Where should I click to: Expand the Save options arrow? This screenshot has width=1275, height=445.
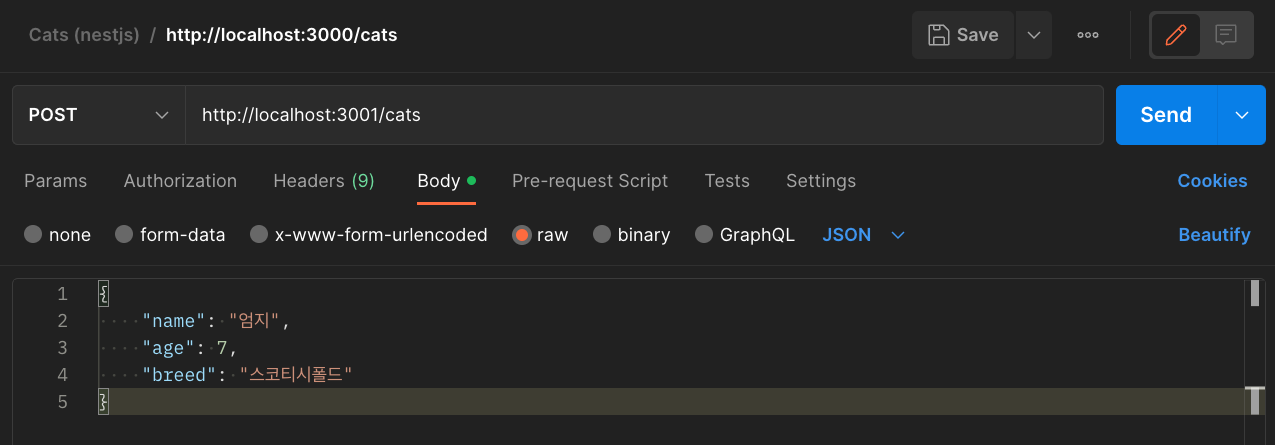pos(1034,35)
